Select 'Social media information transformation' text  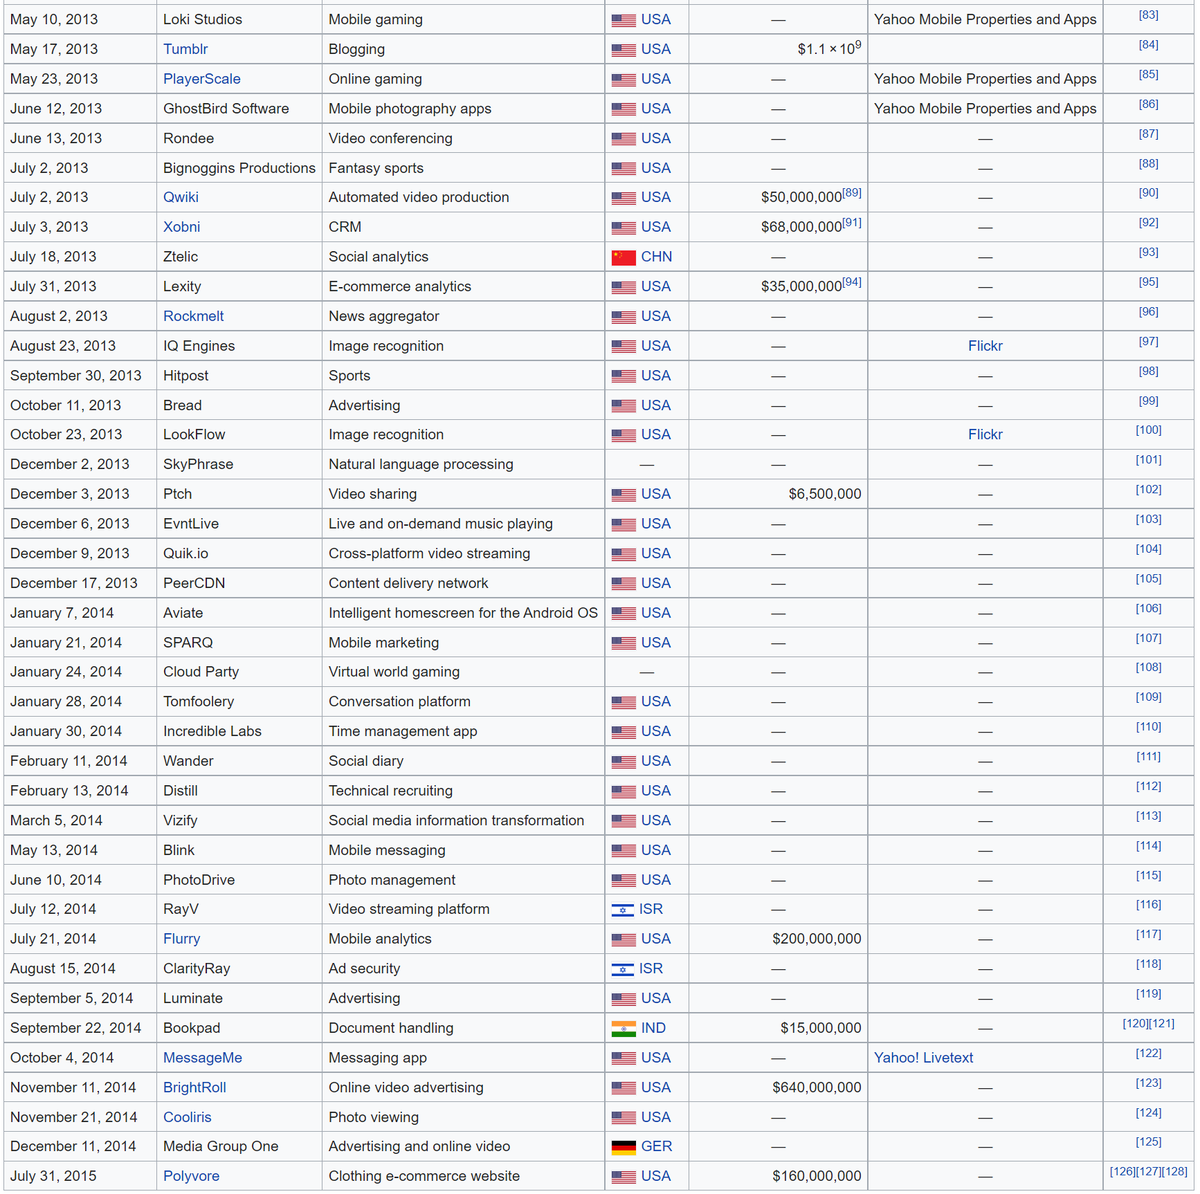click(456, 821)
